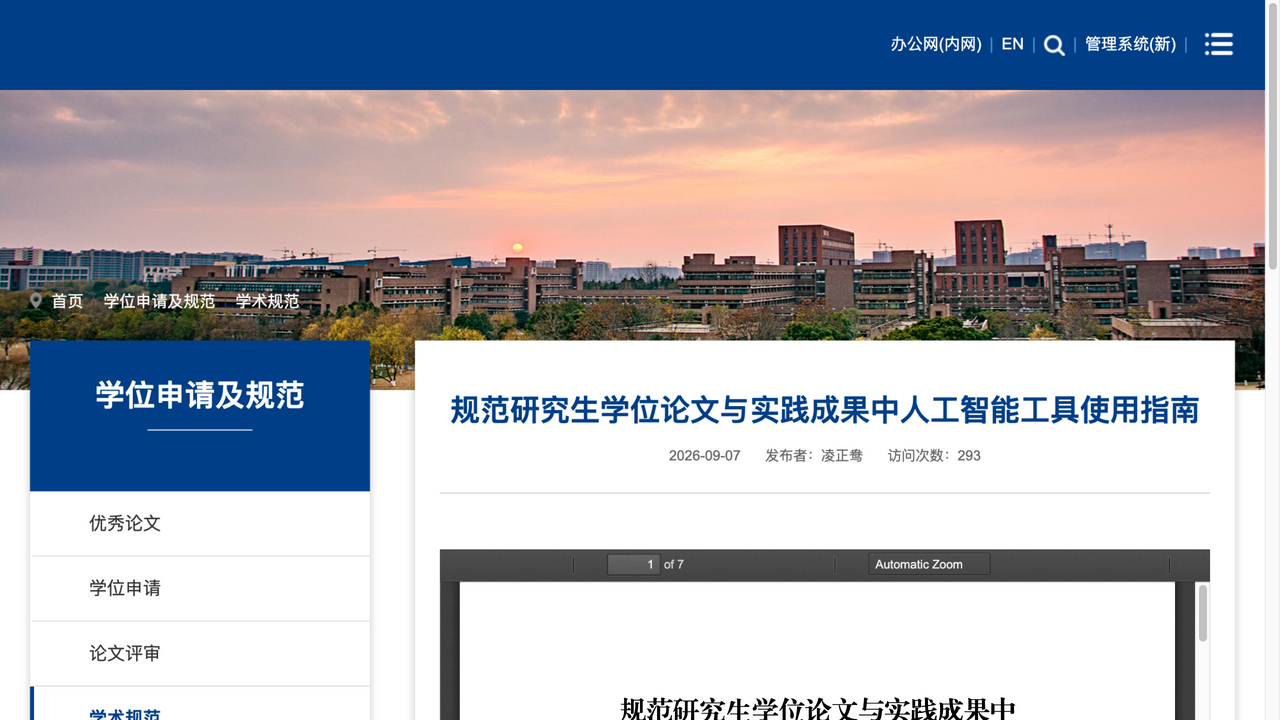The width and height of the screenshot is (1280, 720).
Task: Open 学位申请及规范 breadcrumb link
Action: point(159,301)
